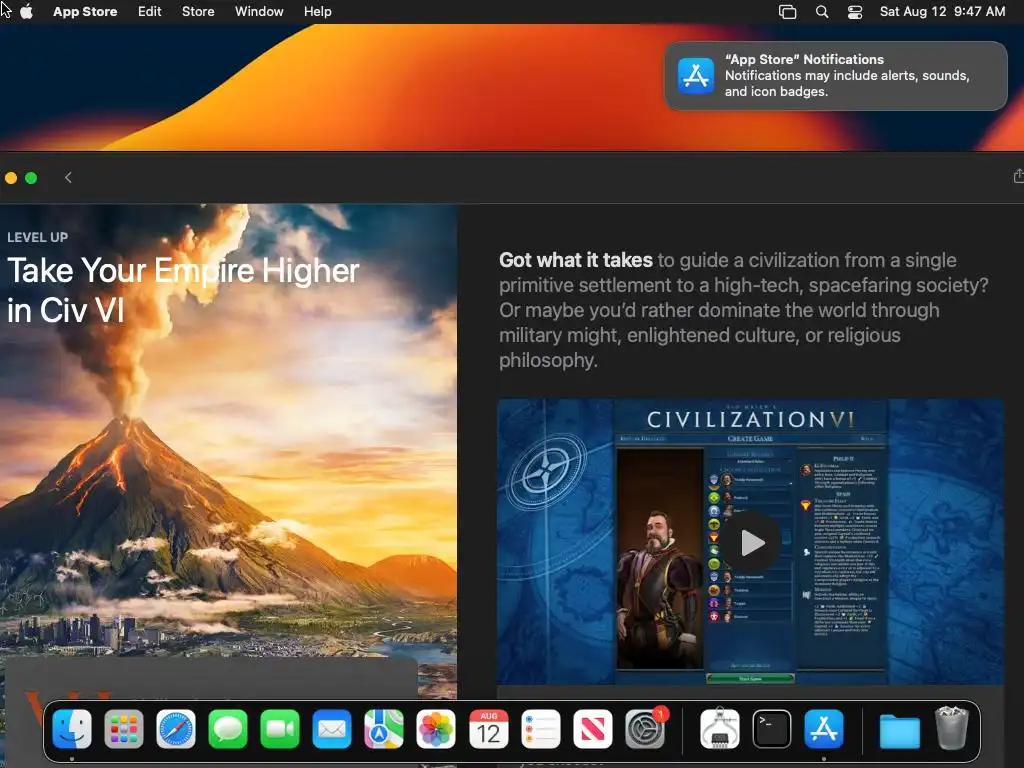The image size is (1024, 768).
Task: Open Control Center in the menu bar
Action: tap(855, 12)
